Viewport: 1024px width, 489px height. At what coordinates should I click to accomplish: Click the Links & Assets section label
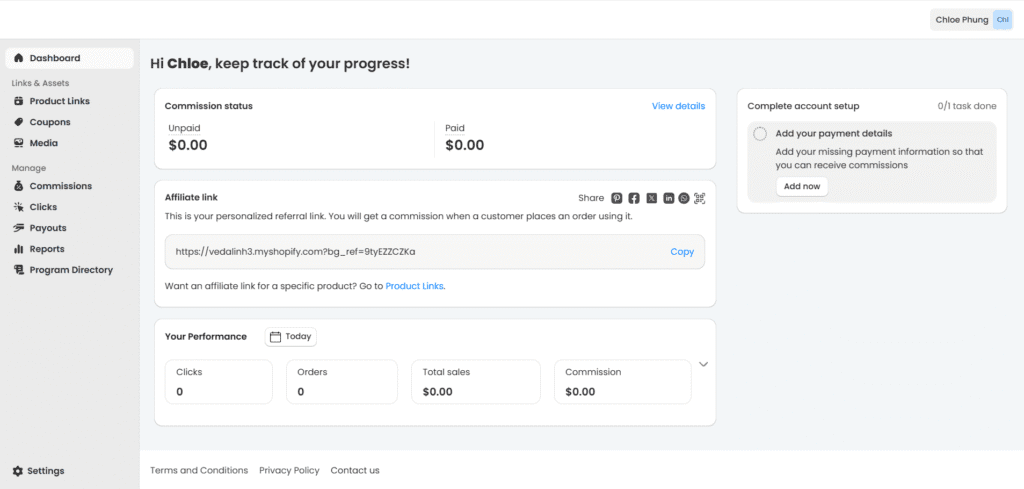40,83
